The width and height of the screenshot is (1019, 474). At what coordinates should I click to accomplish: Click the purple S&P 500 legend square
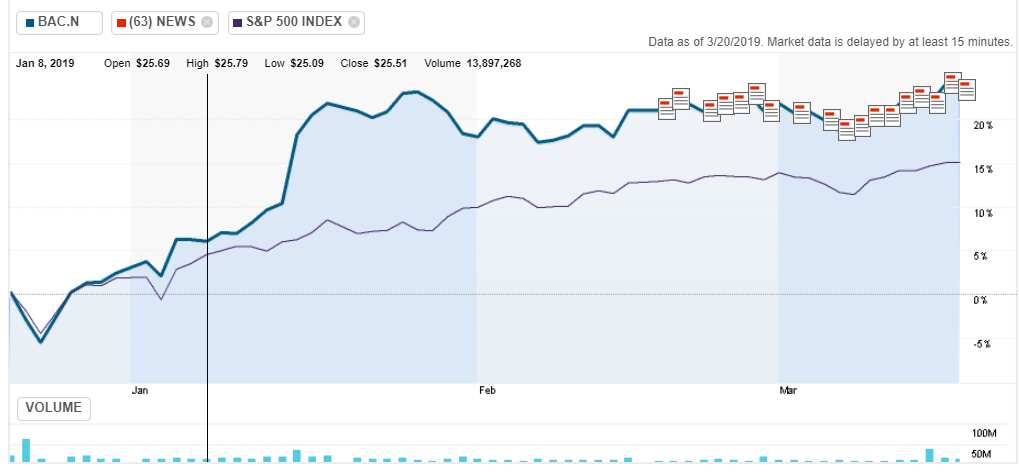238,23
